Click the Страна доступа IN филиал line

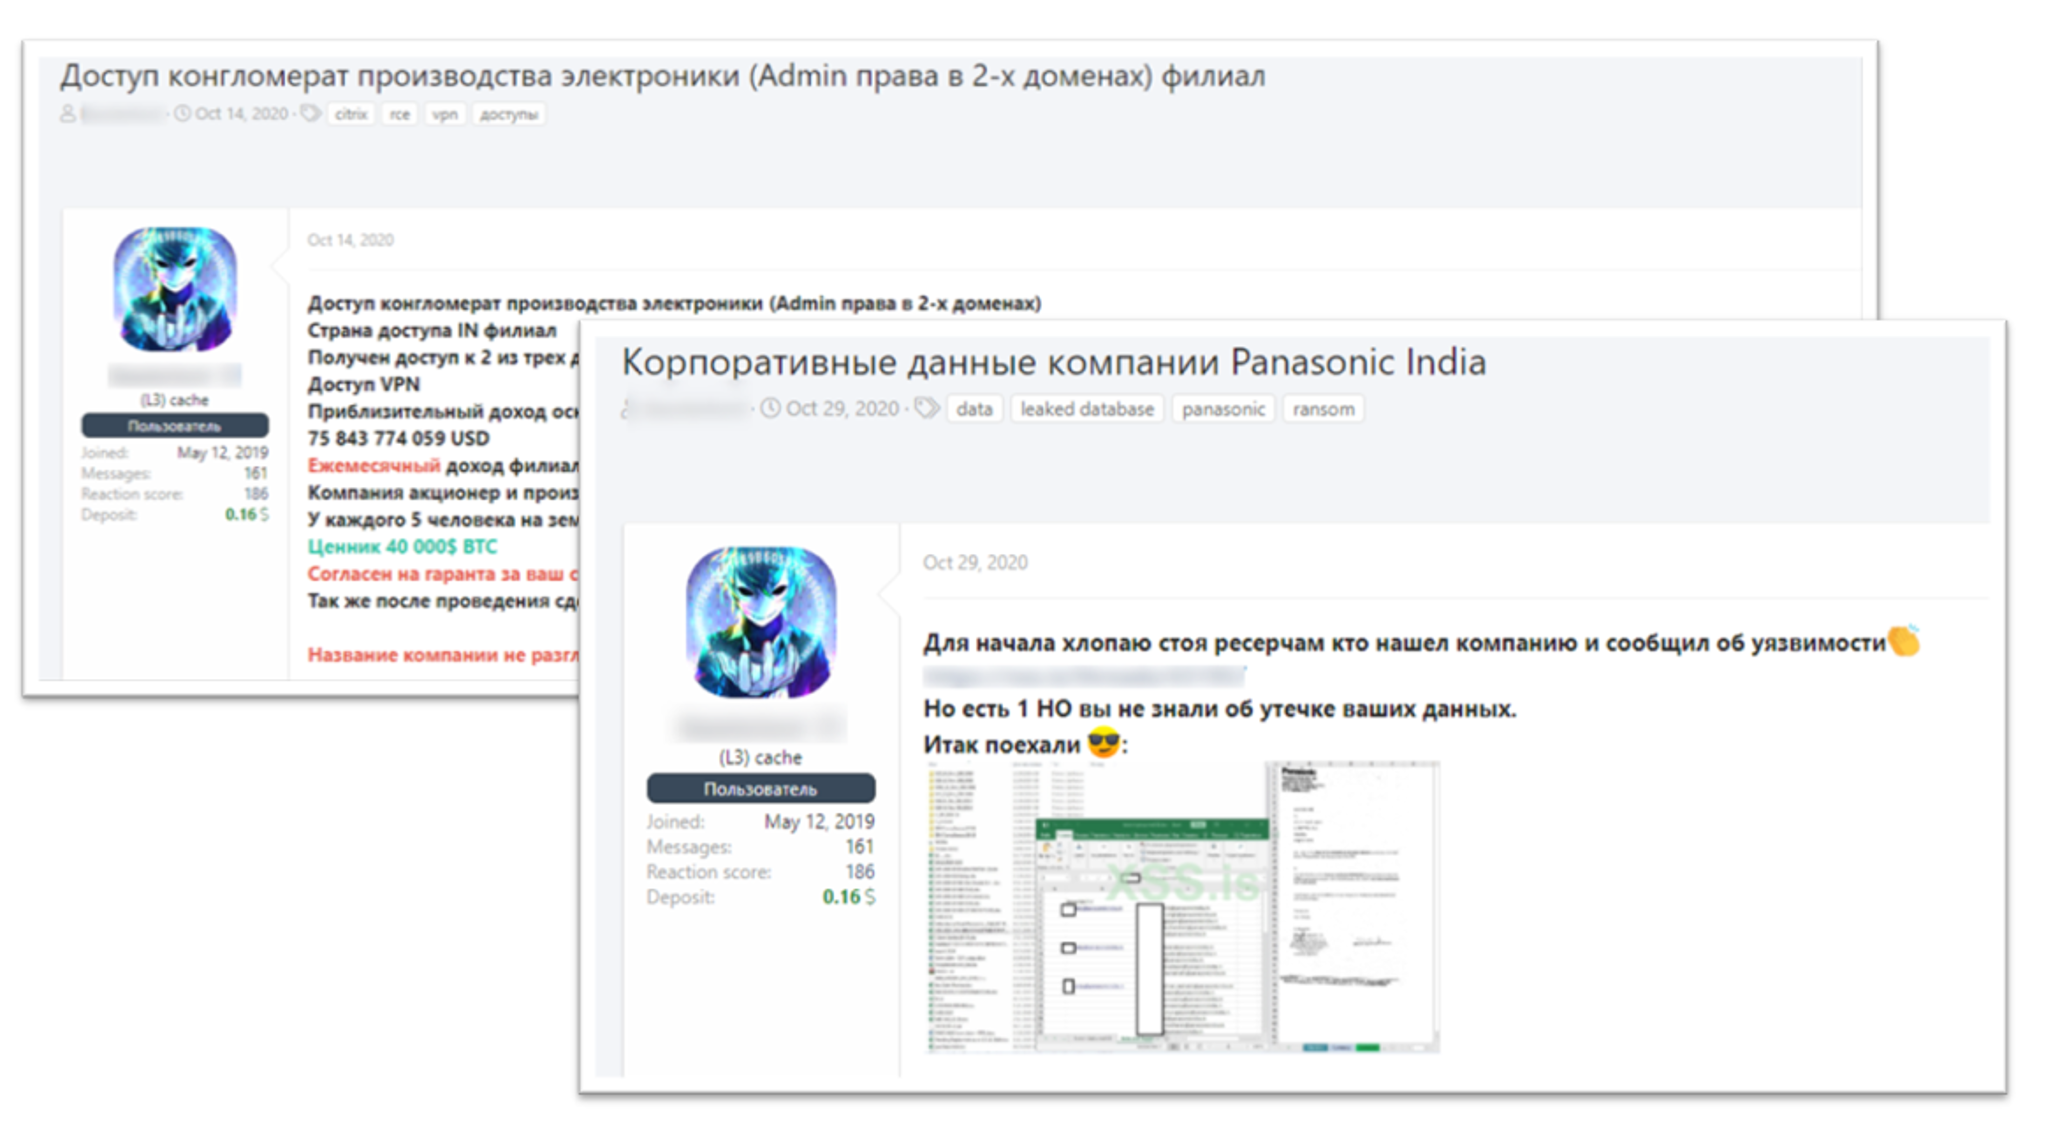coord(432,331)
